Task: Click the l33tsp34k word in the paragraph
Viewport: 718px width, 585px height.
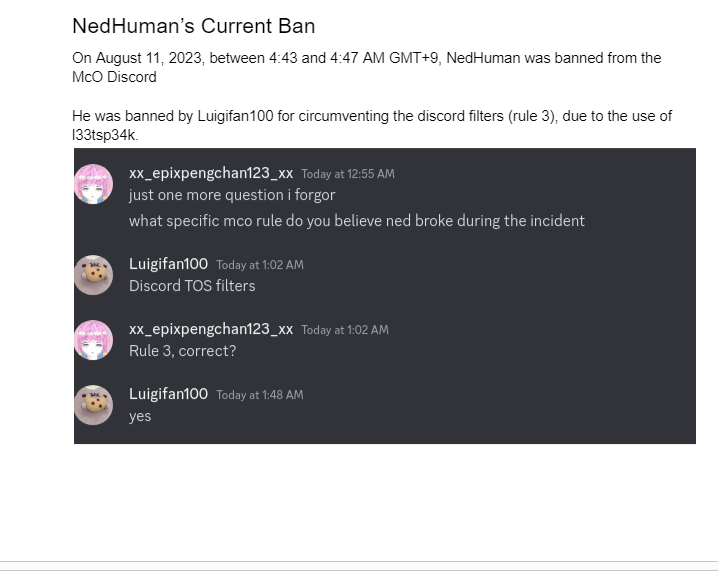Action: (105, 135)
